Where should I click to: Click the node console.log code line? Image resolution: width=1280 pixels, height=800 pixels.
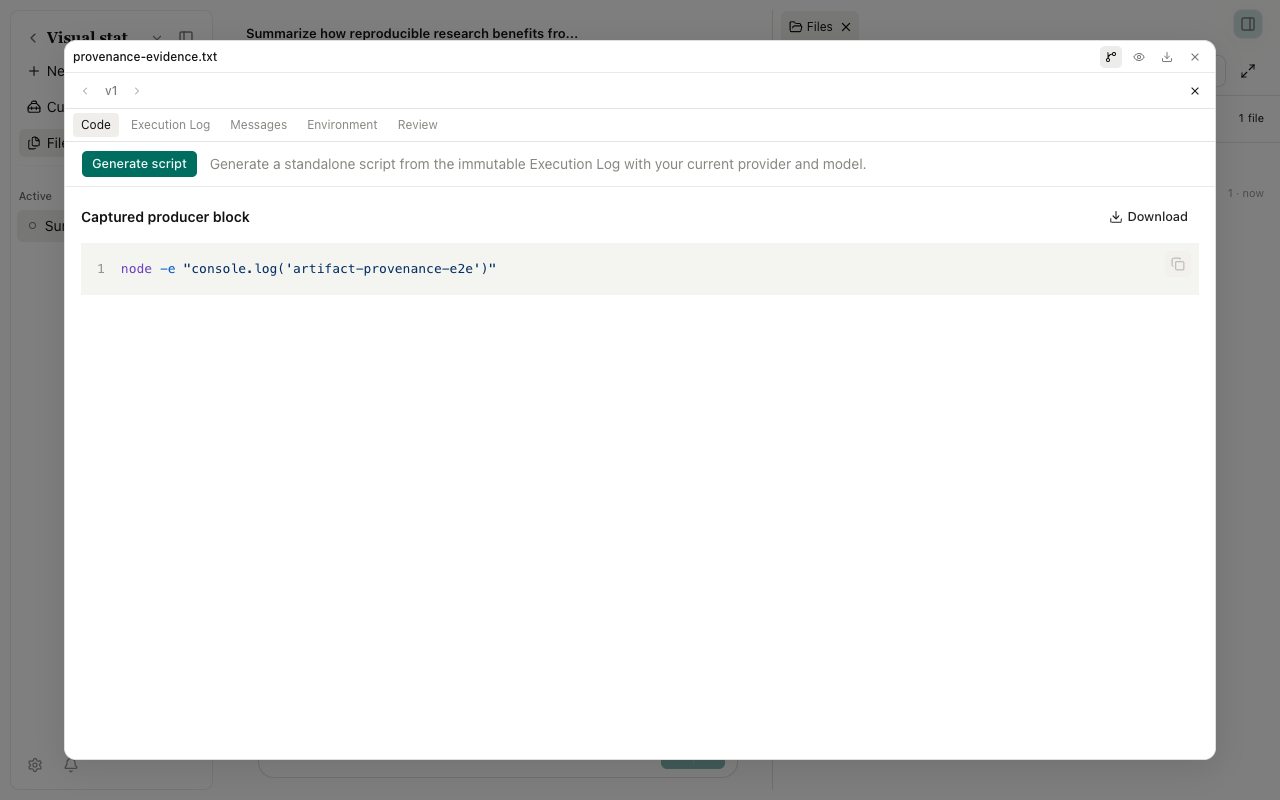[x=308, y=269]
